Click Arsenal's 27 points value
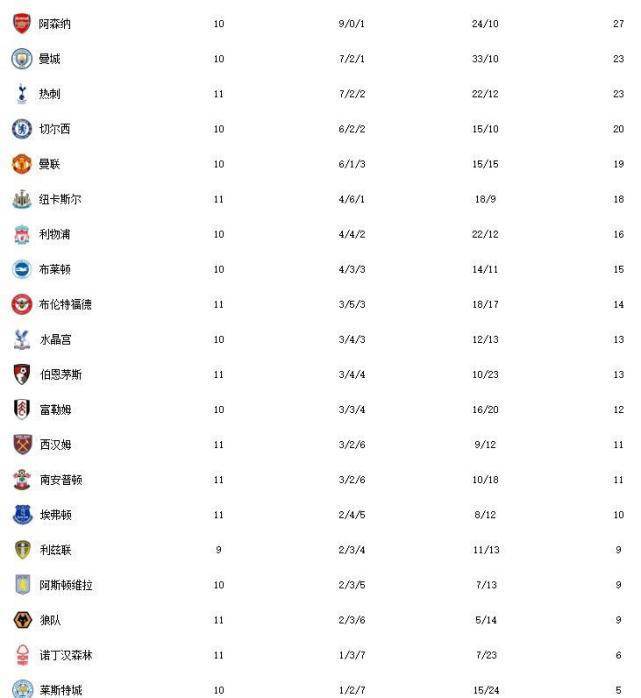641x698 pixels. click(x=618, y=24)
